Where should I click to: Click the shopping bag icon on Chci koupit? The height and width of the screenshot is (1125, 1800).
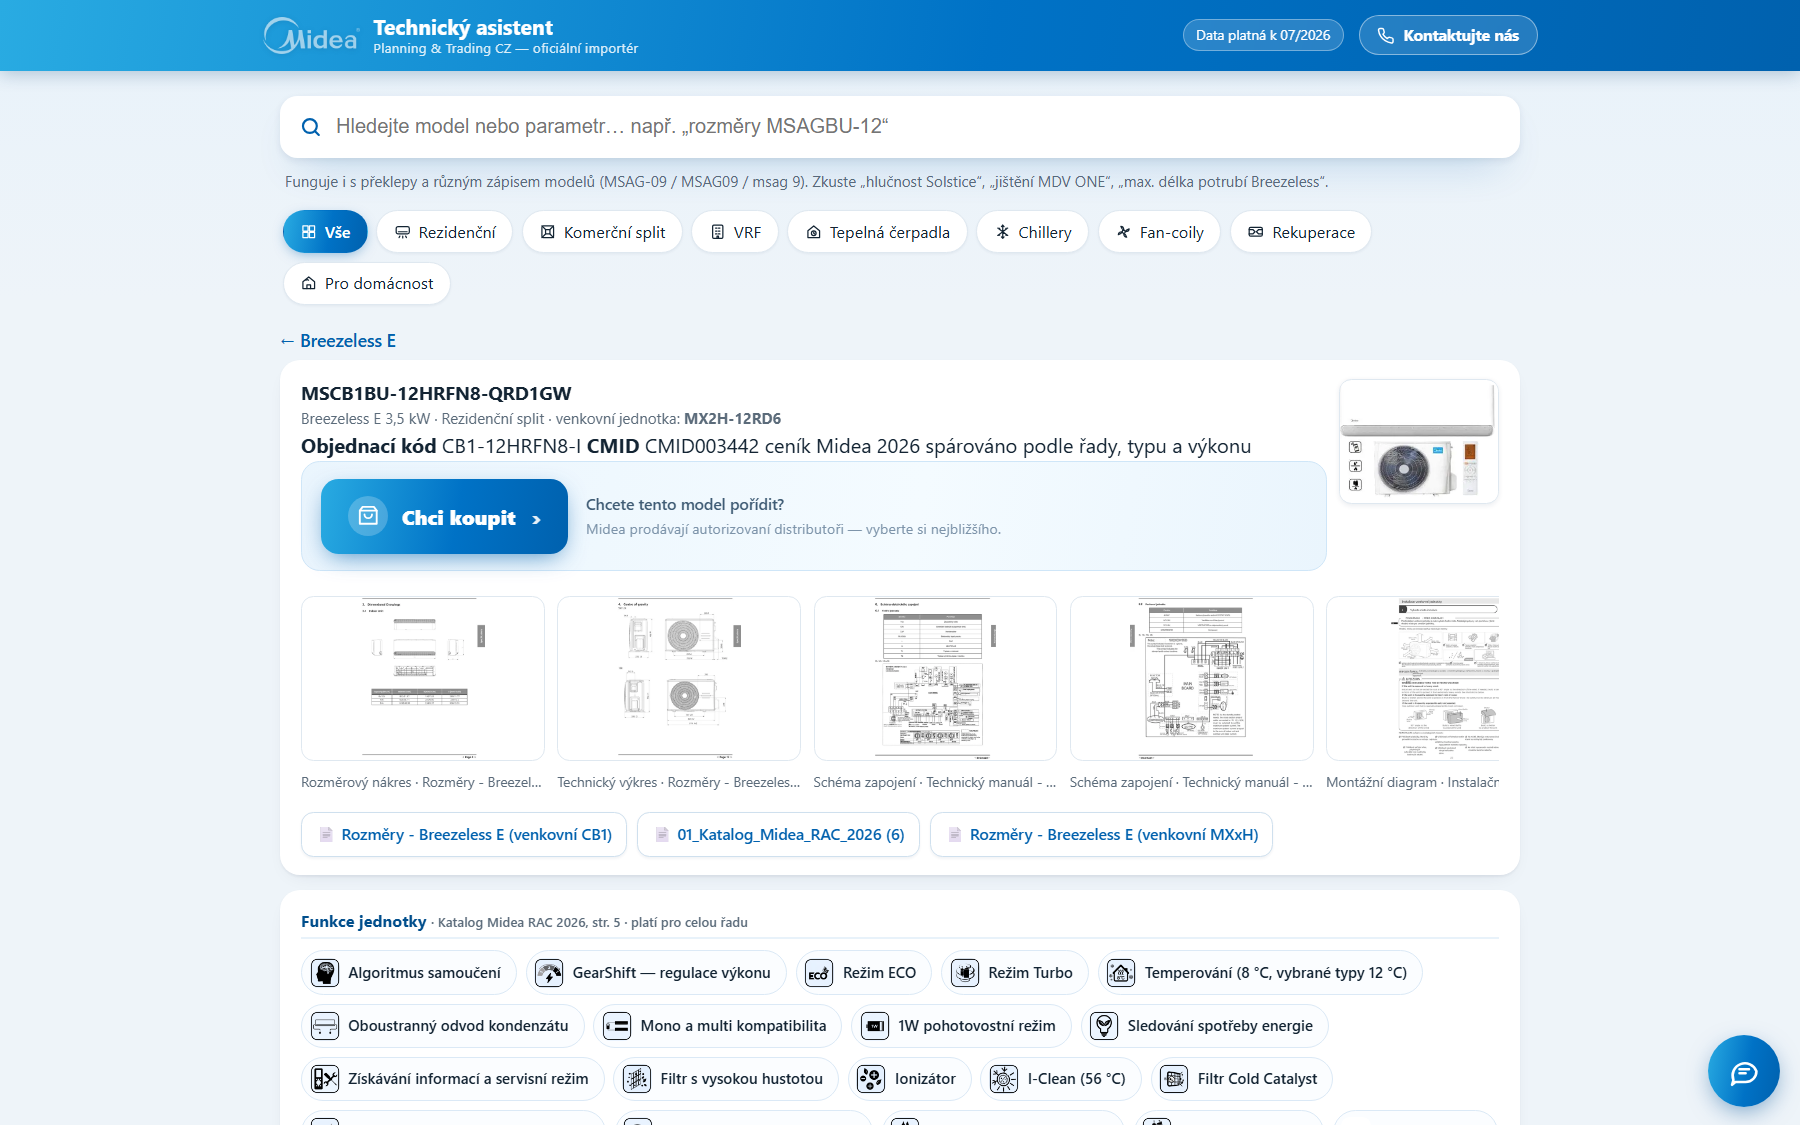pos(368,516)
